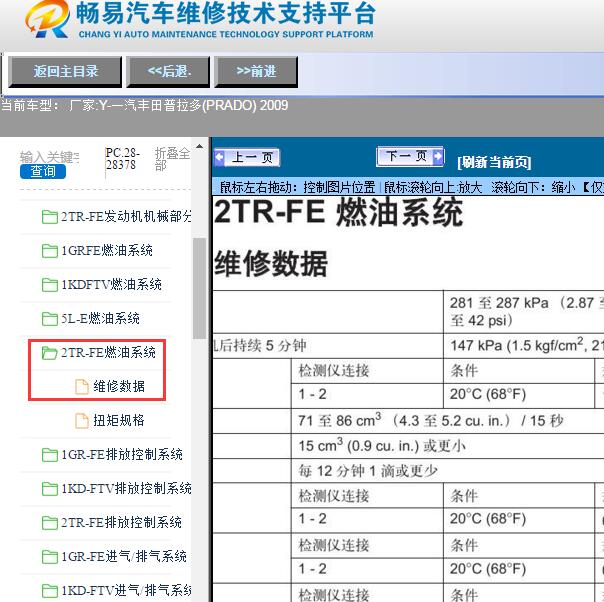This screenshot has height=602, width=604.
Task: Click 当前车型 vehicle model text
Action: click(x=144, y=105)
